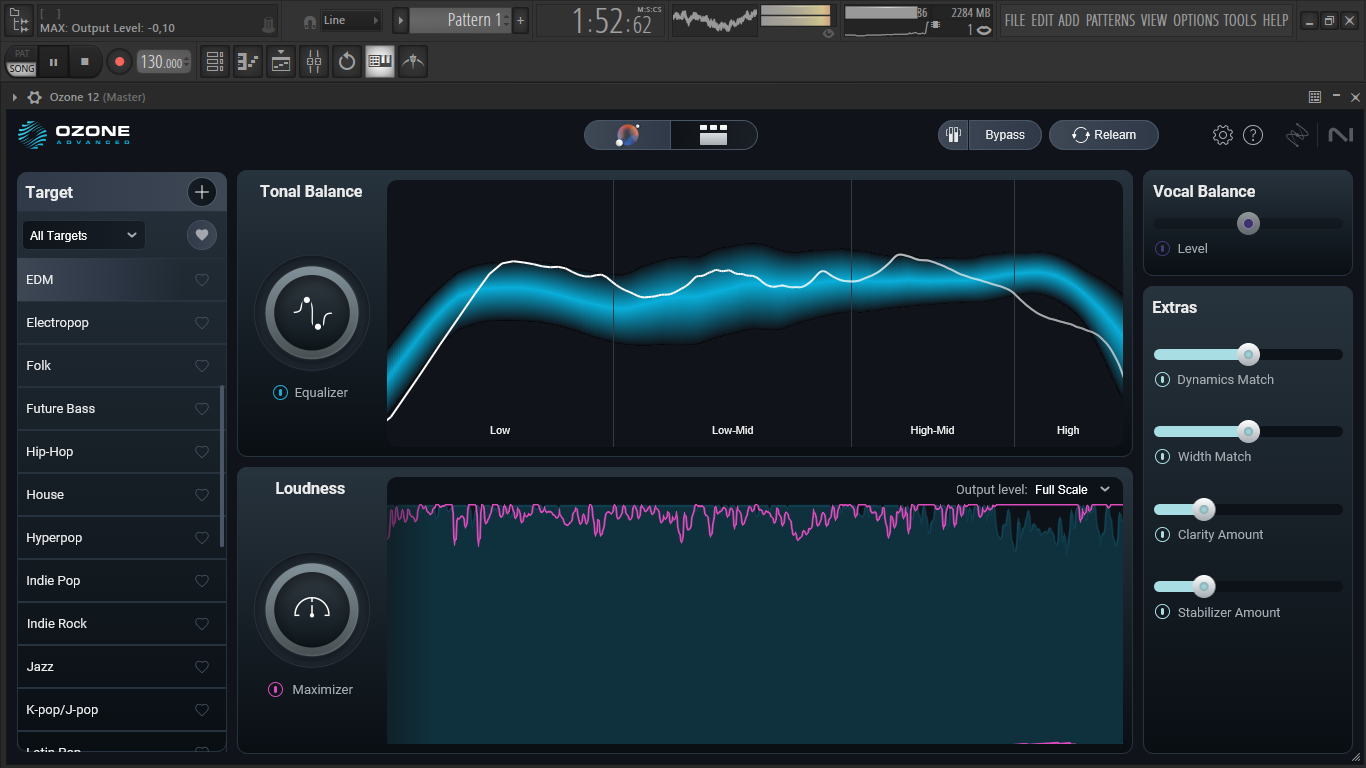Toggle the Vocal Balance Level power button
Viewport: 1366px width, 768px height.
1162,249
